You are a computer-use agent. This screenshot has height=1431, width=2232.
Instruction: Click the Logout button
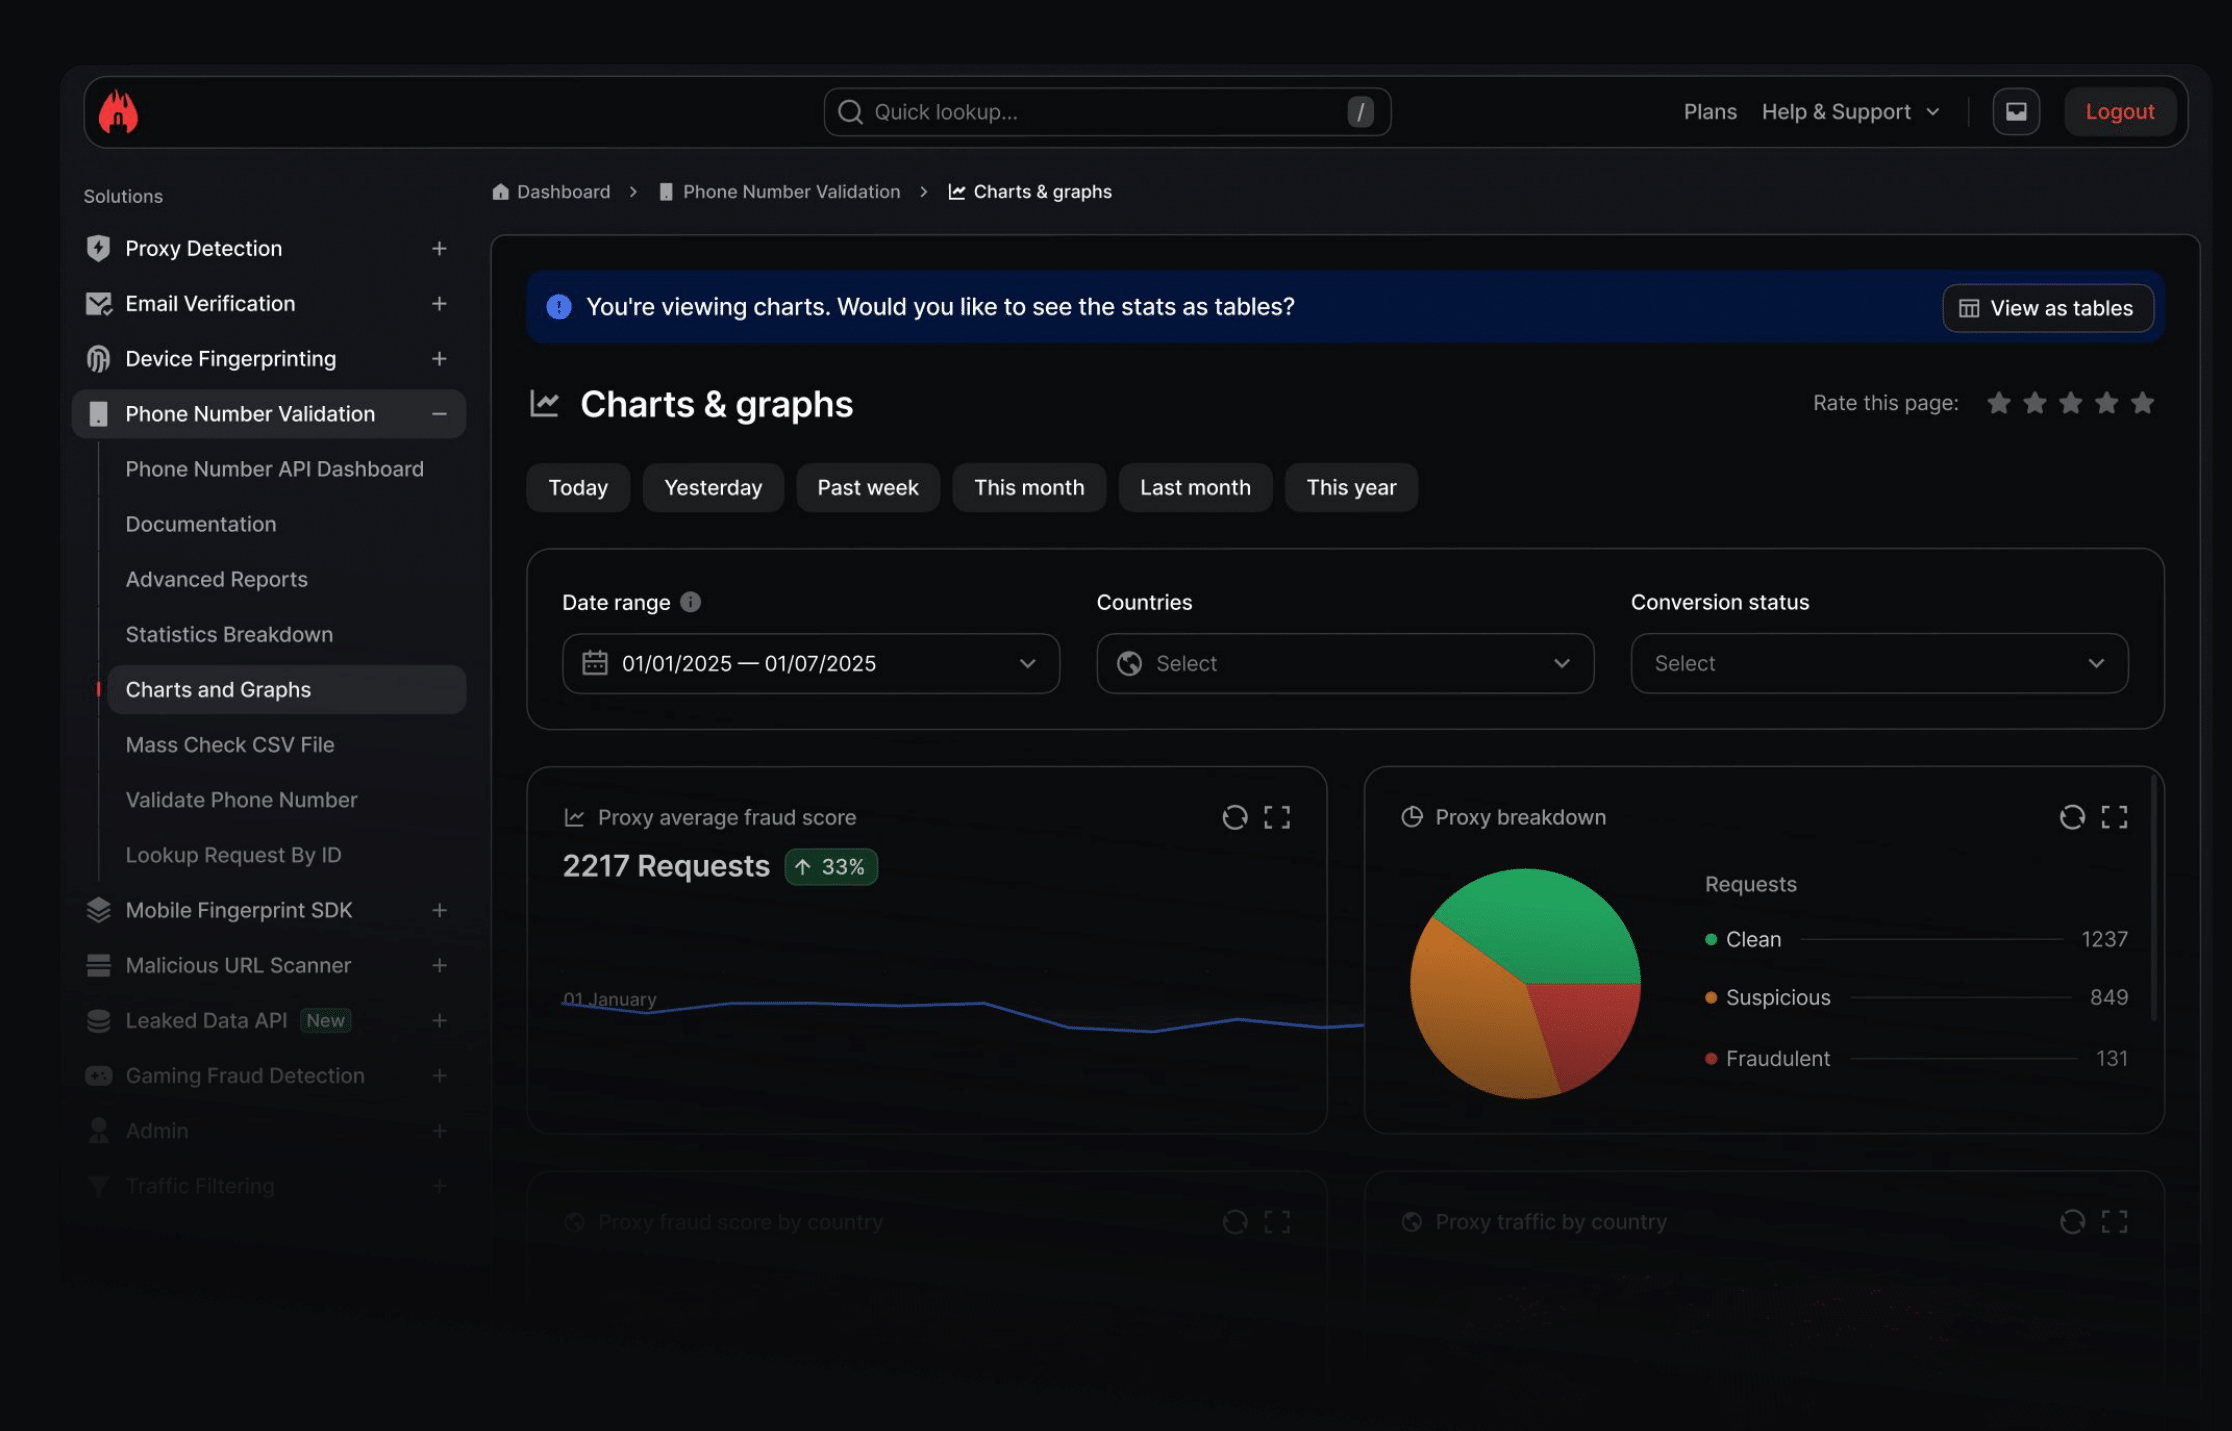pyautogui.click(x=2119, y=112)
